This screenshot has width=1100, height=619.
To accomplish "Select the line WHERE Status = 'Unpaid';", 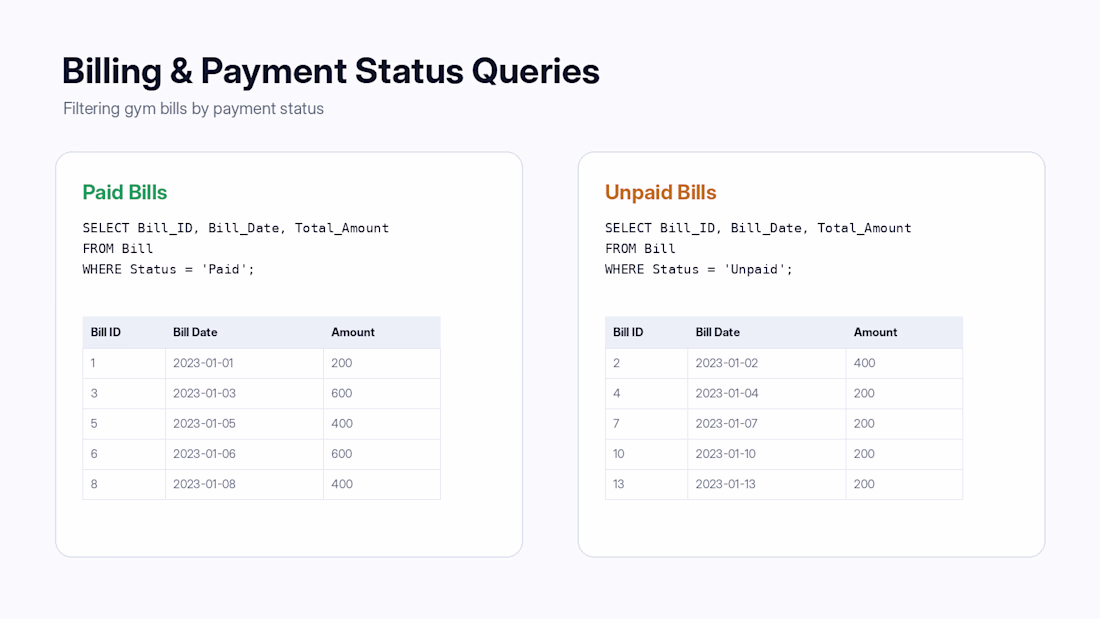I will point(699,269).
